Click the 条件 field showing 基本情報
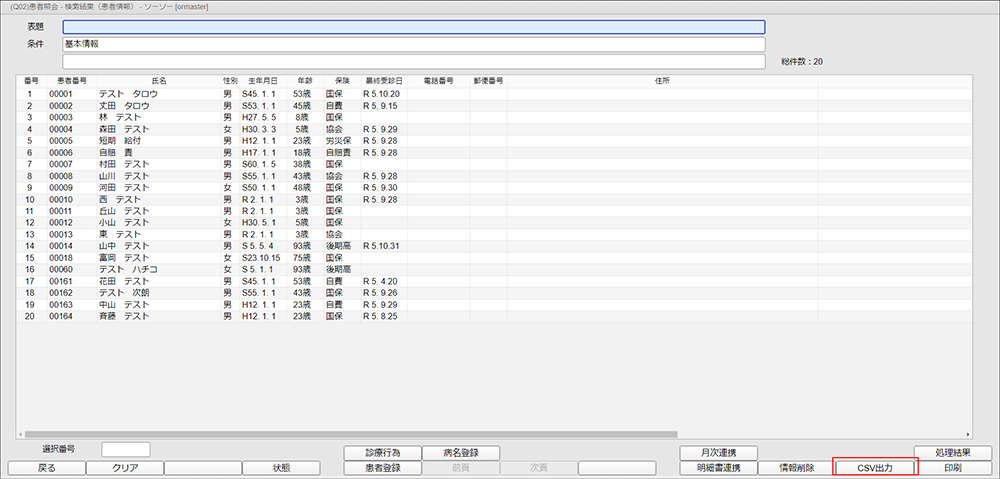Viewport: 1000px width, 479px height. [x=413, y=44]
